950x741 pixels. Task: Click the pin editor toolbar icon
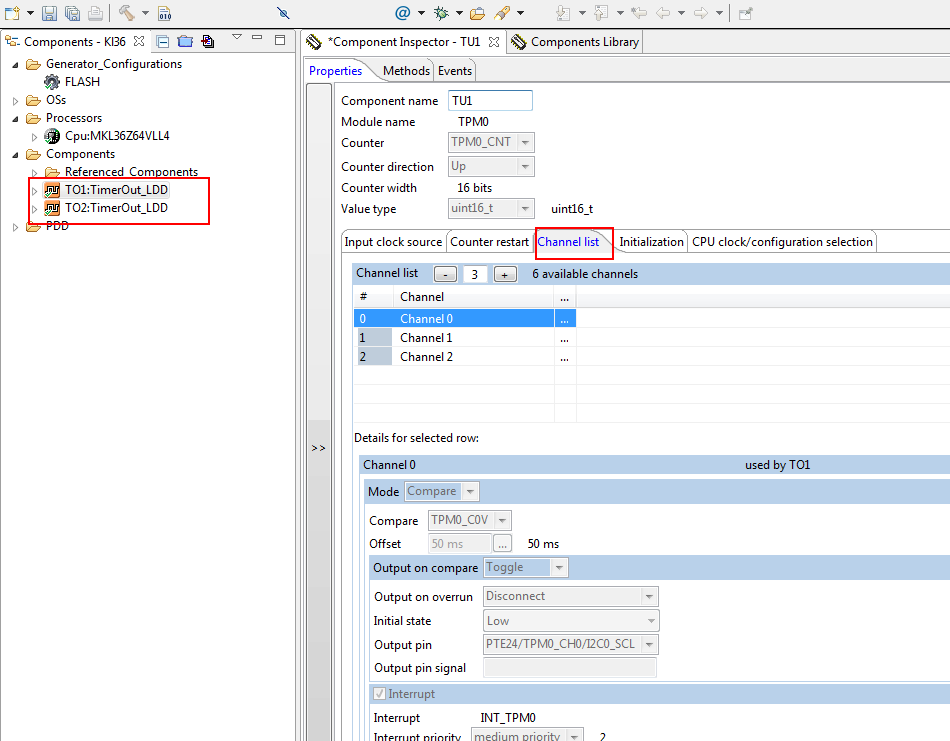tap(746, 13)
